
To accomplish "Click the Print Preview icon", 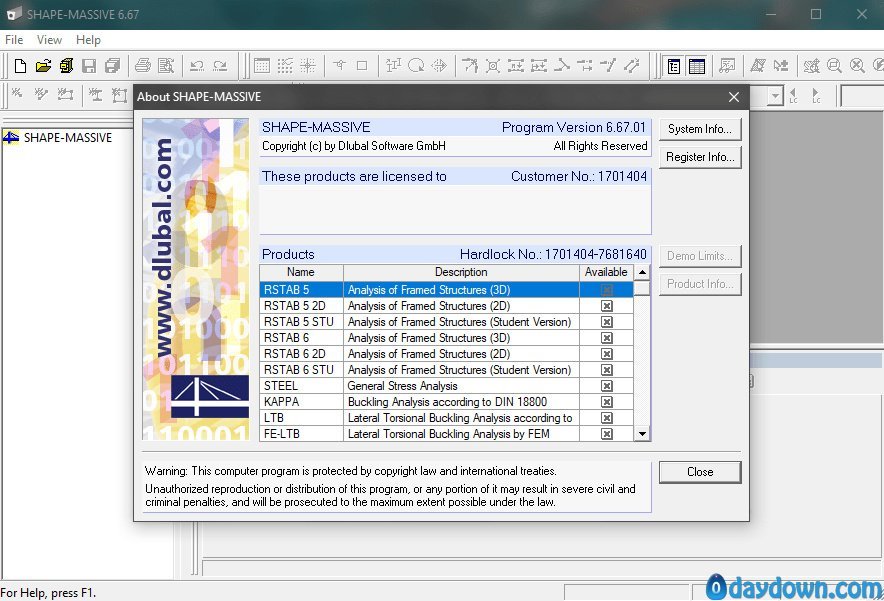I will 166,66.
